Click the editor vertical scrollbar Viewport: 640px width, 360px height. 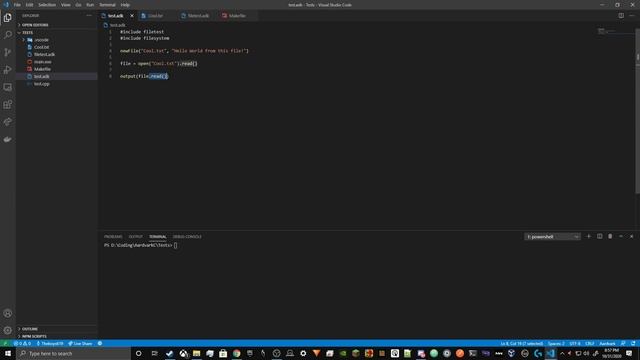coord(638,110)
